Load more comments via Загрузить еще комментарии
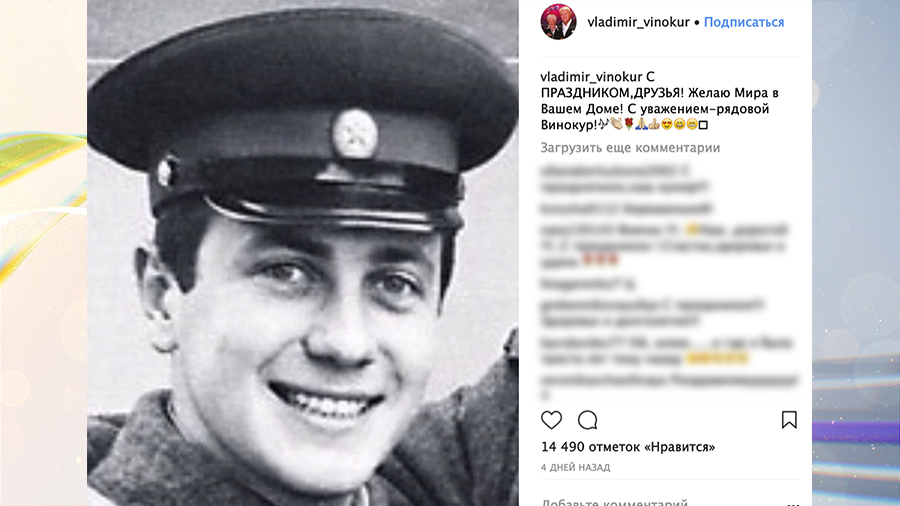 (x=630, y=147)
